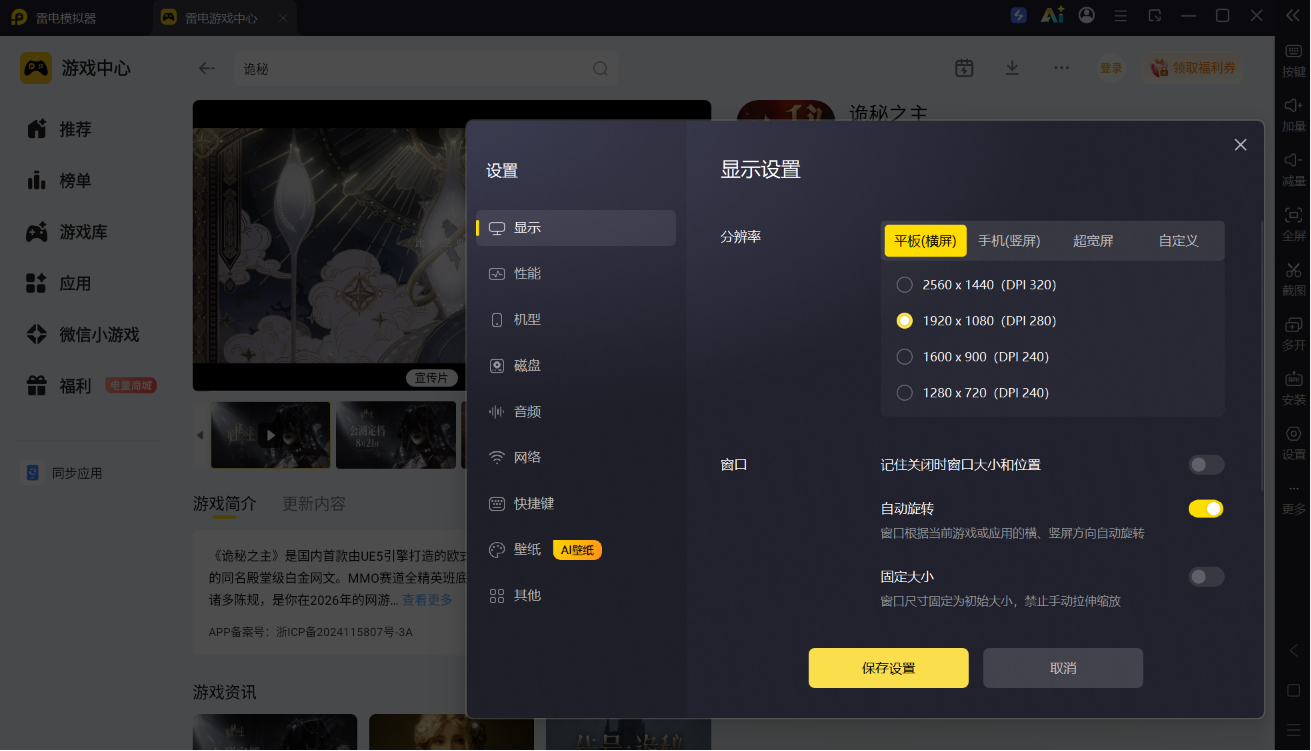Go back with the arrow beside search box
The image size is (1311, 751).
click(207, 68)
